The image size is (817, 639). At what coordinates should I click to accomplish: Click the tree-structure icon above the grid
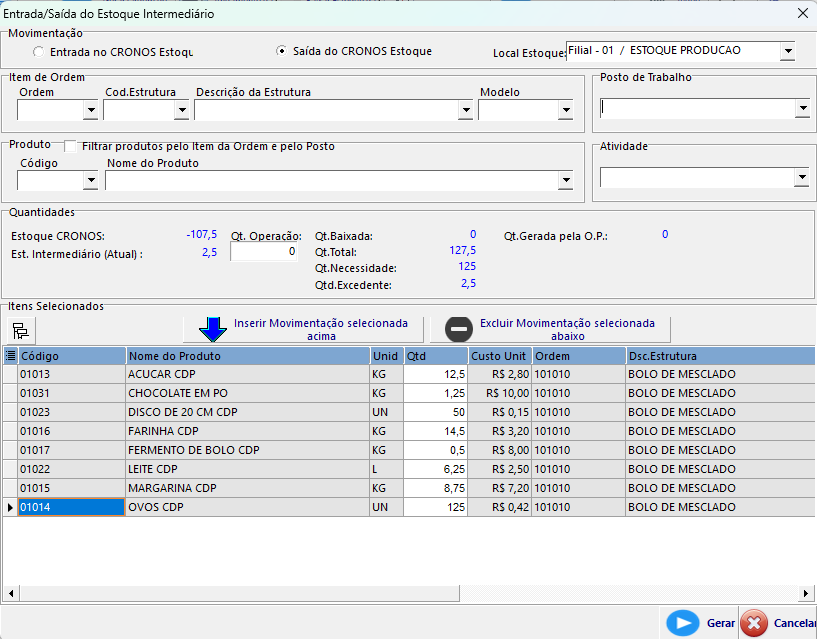click(20, 331)
